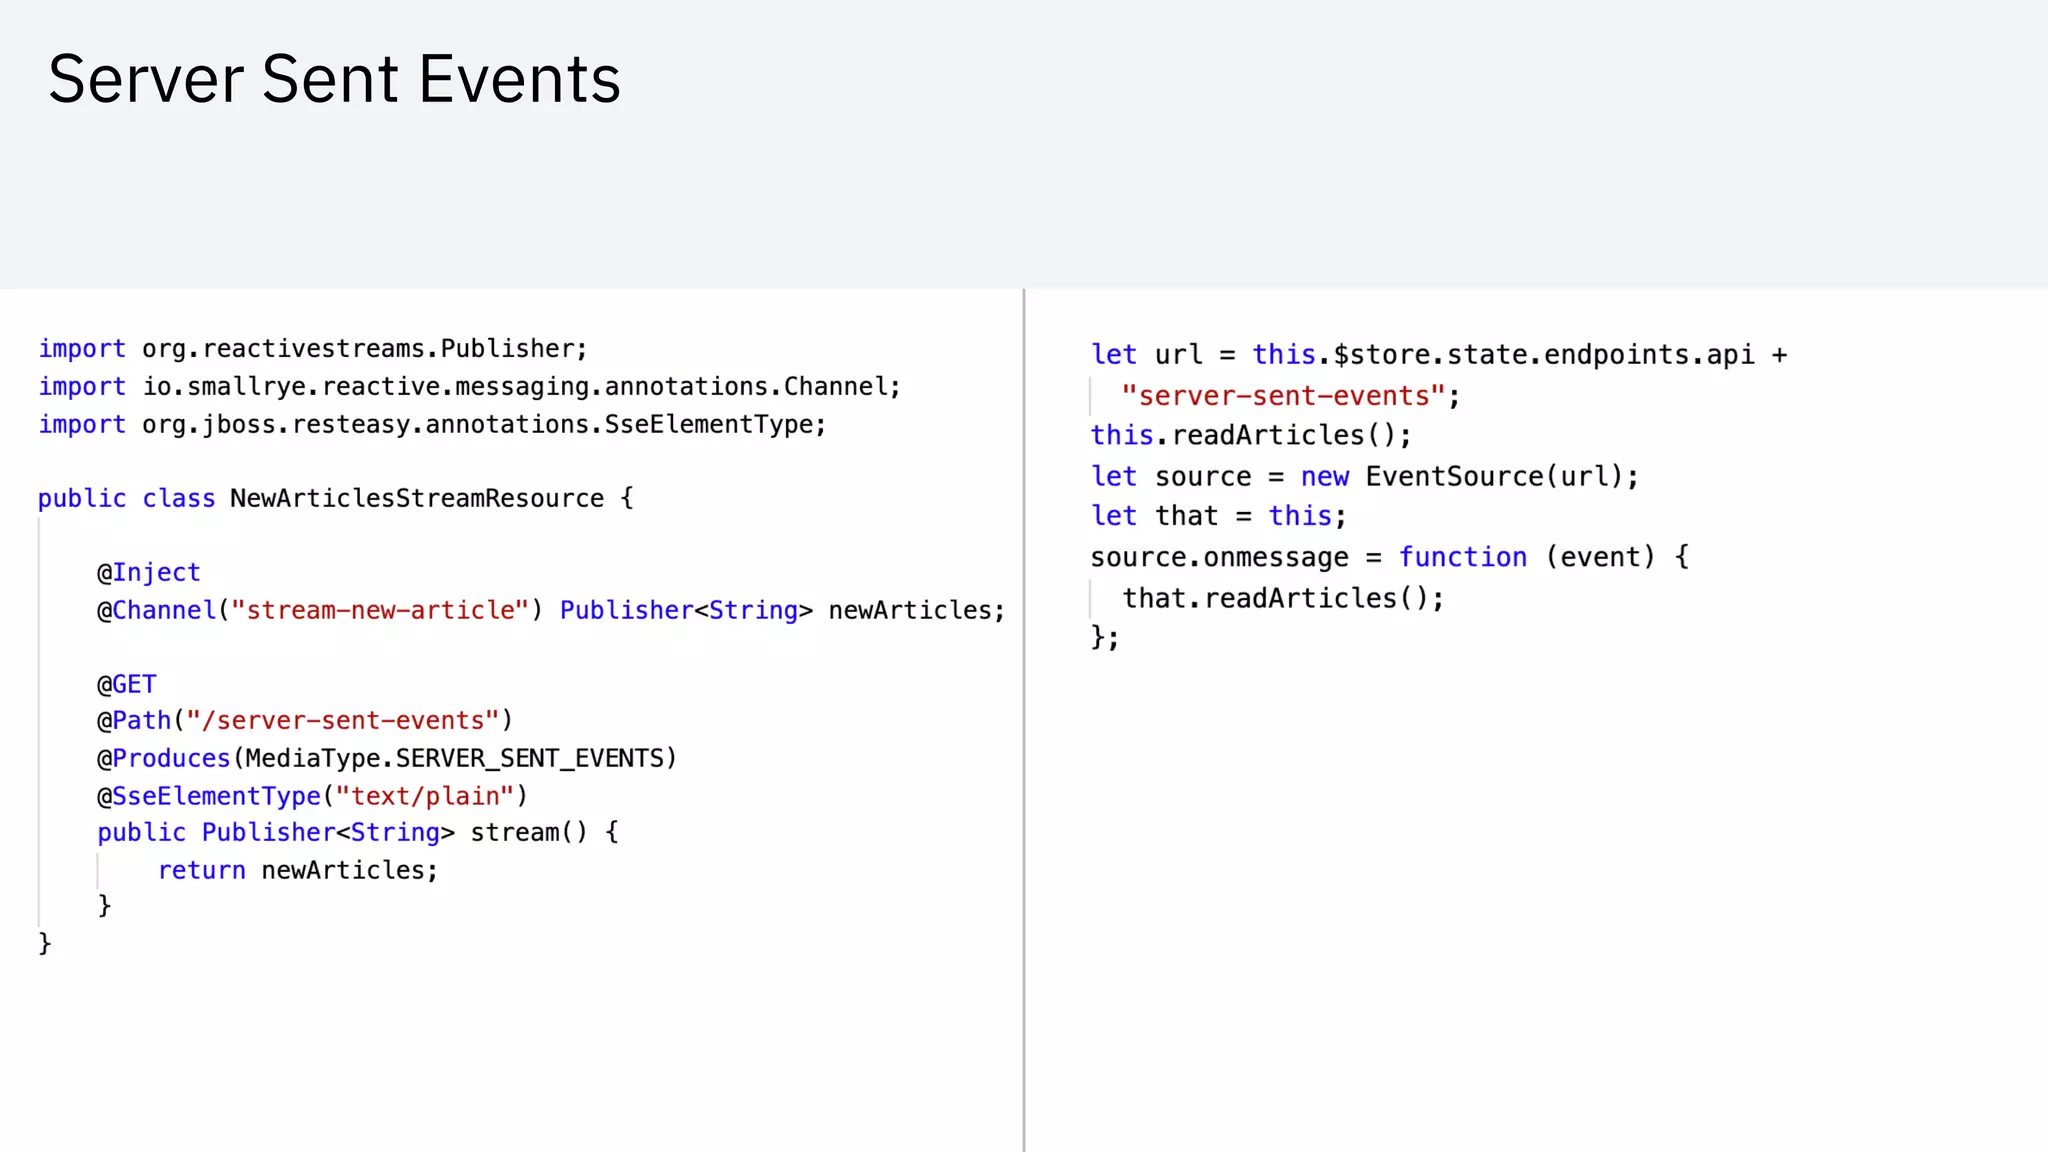Click the 'that.readArticles();' line
The height and width of the screenshot is (1152, 2048).
[x=1283, y=598]
